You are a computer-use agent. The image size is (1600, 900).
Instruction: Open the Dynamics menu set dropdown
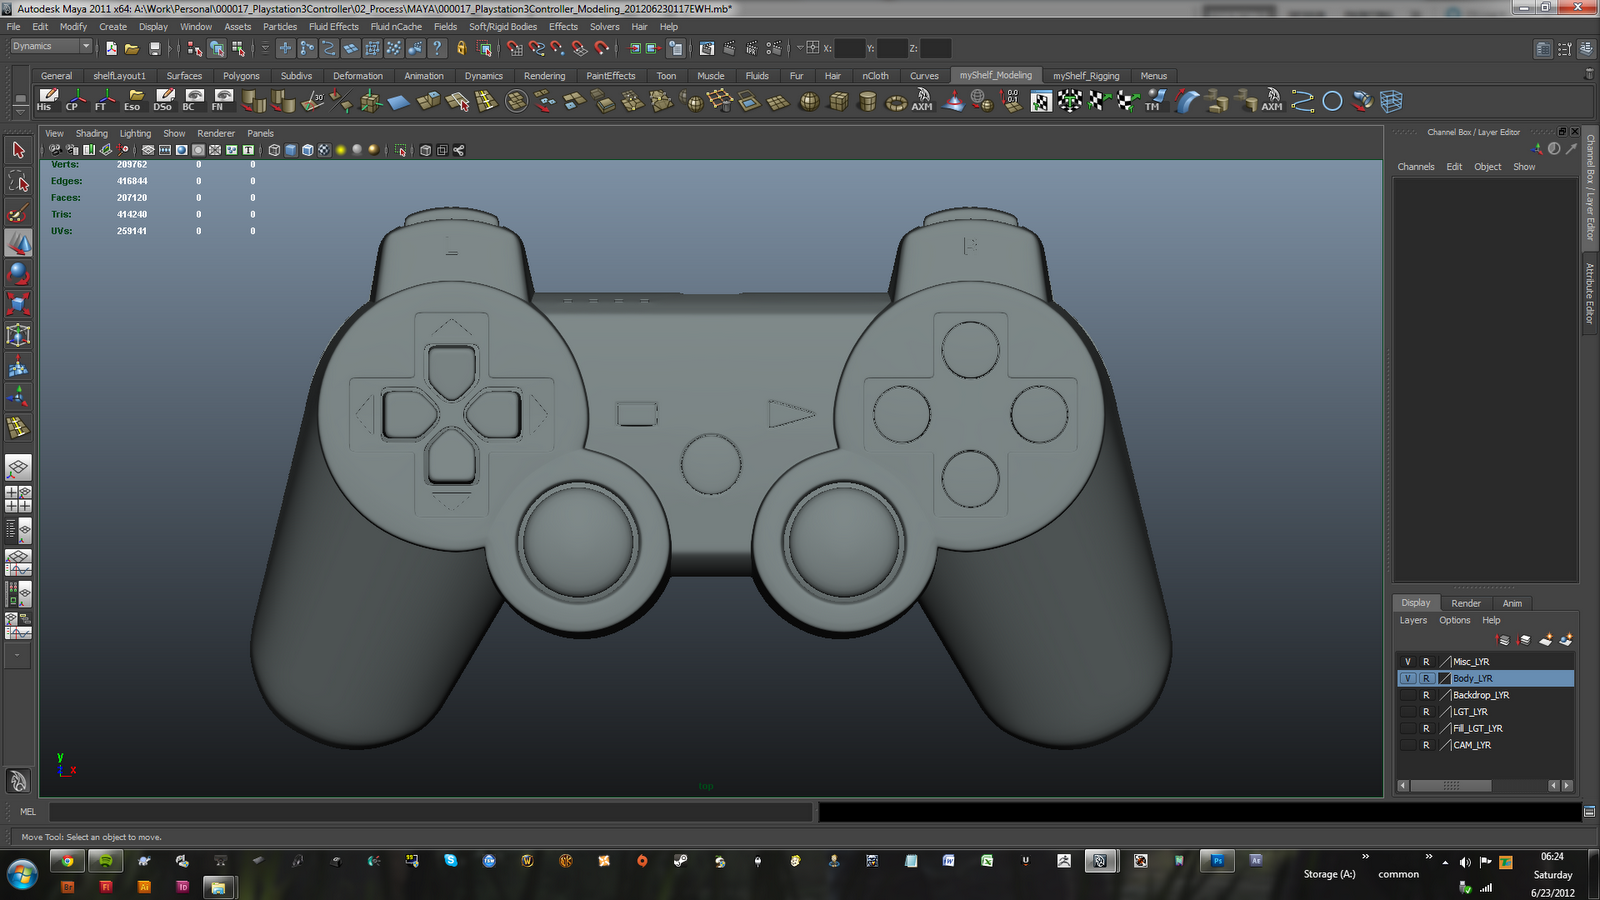coord(51,46)
